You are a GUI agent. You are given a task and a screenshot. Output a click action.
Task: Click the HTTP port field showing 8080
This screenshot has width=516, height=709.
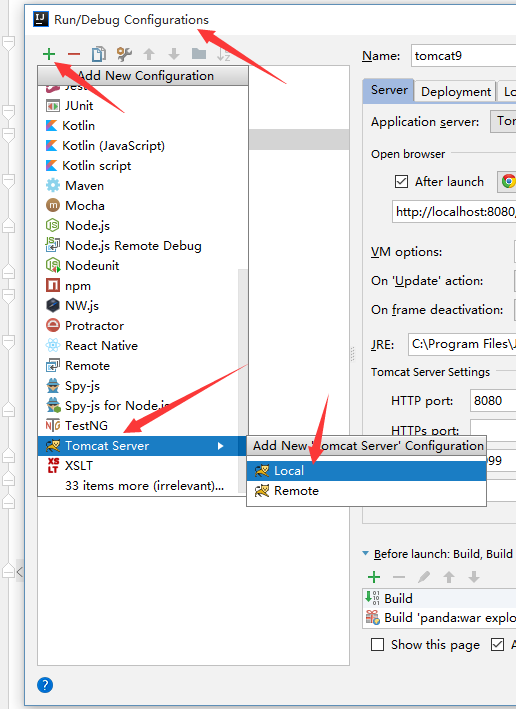(493, 401)
